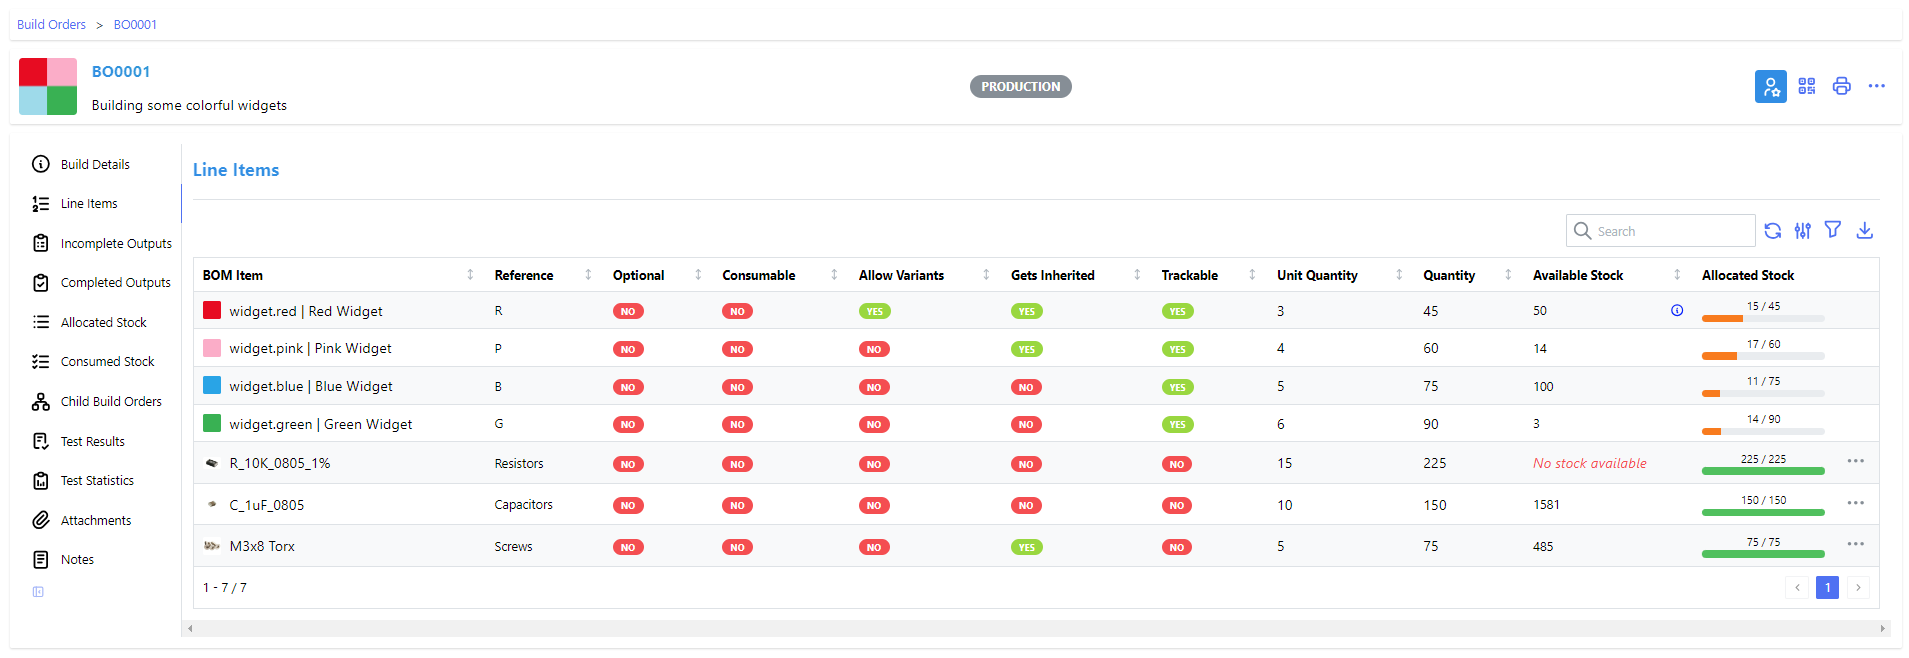The width and height of the screenshot is (1909, 658).
Task: Open the table column selection icon
Action: tap(1802, 231)
